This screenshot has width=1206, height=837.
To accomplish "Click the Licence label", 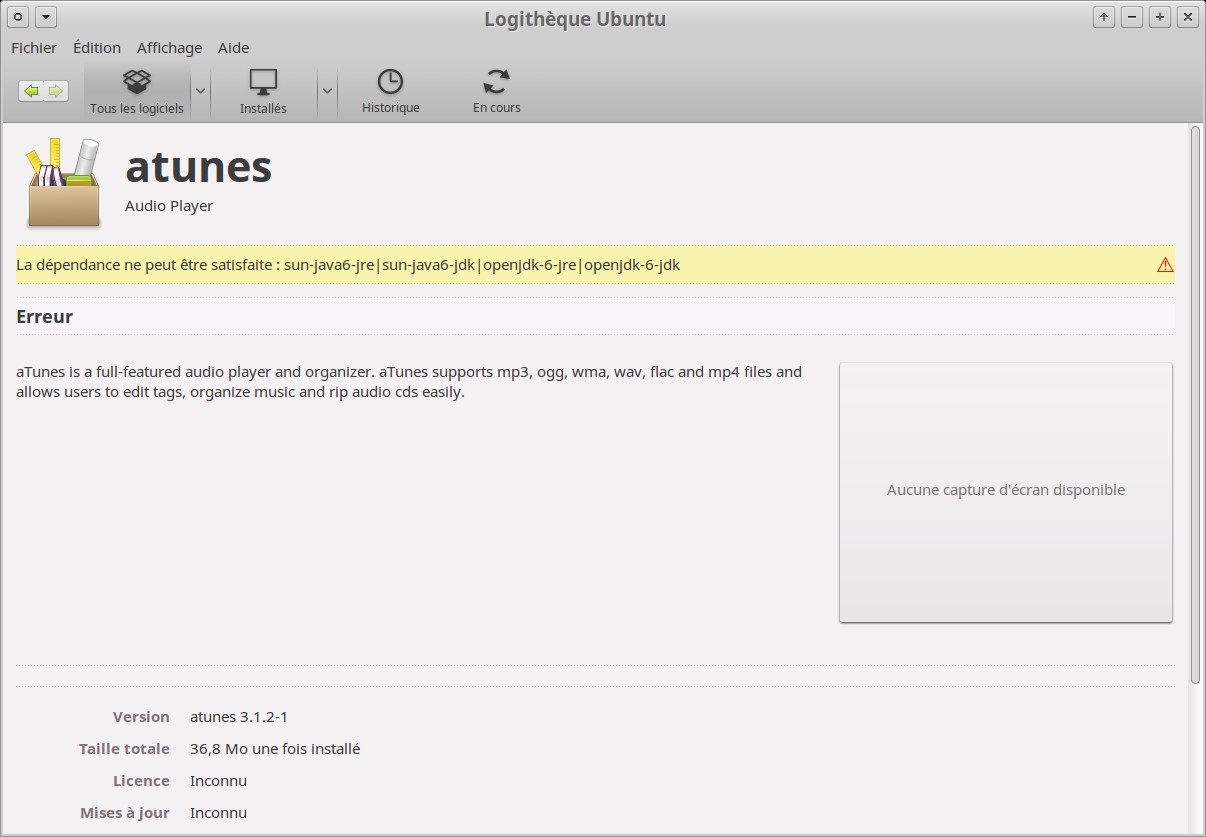I will [x=141, y=781].
